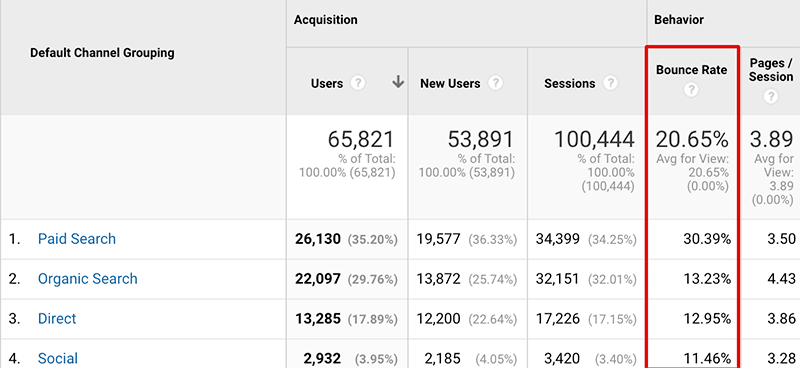Open the Organic Search channel

click(x=88, y=279)
